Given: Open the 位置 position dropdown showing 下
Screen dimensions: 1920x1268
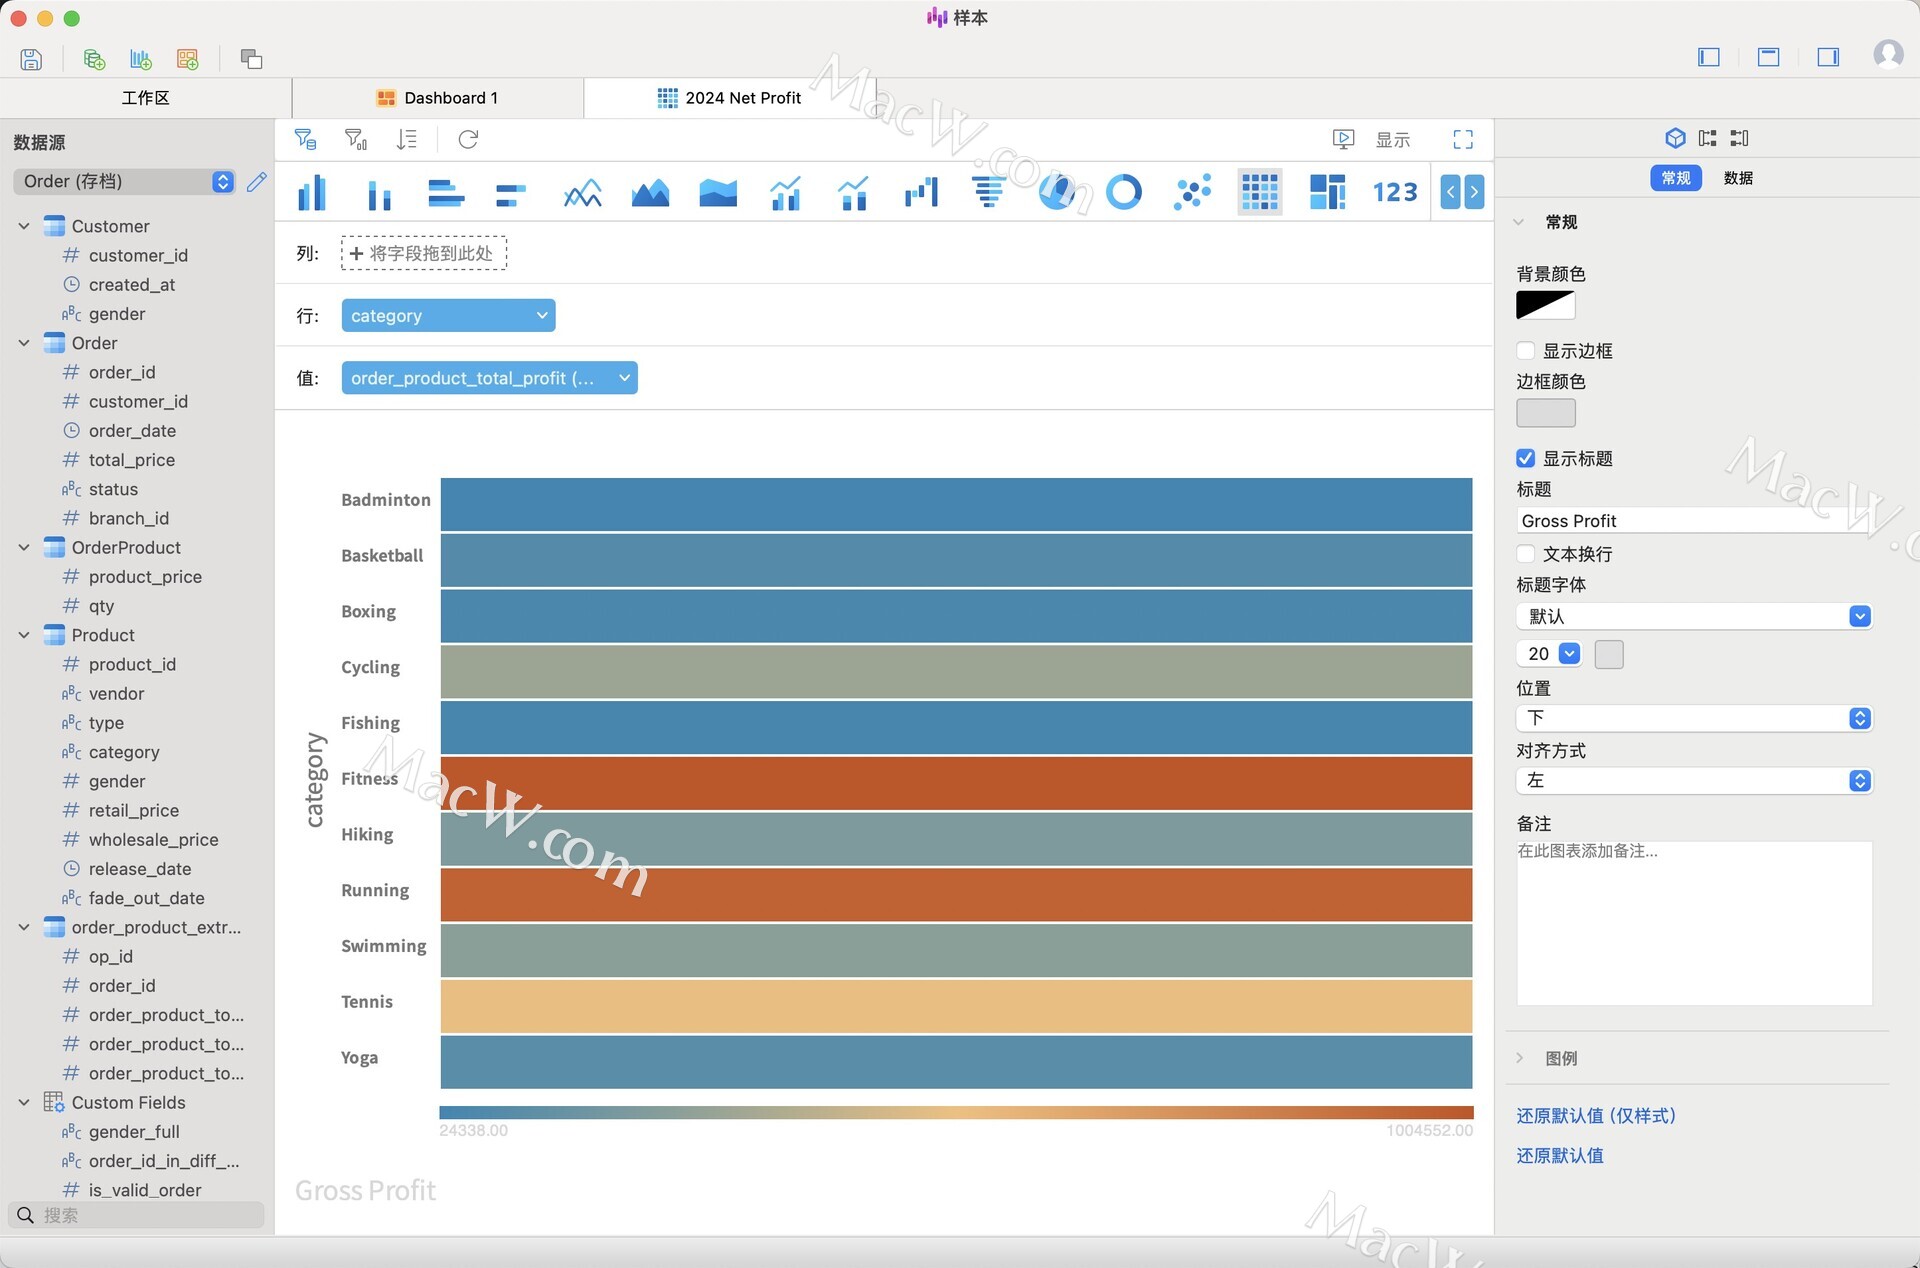Looking at the screenshot, I should [1694, 718].
